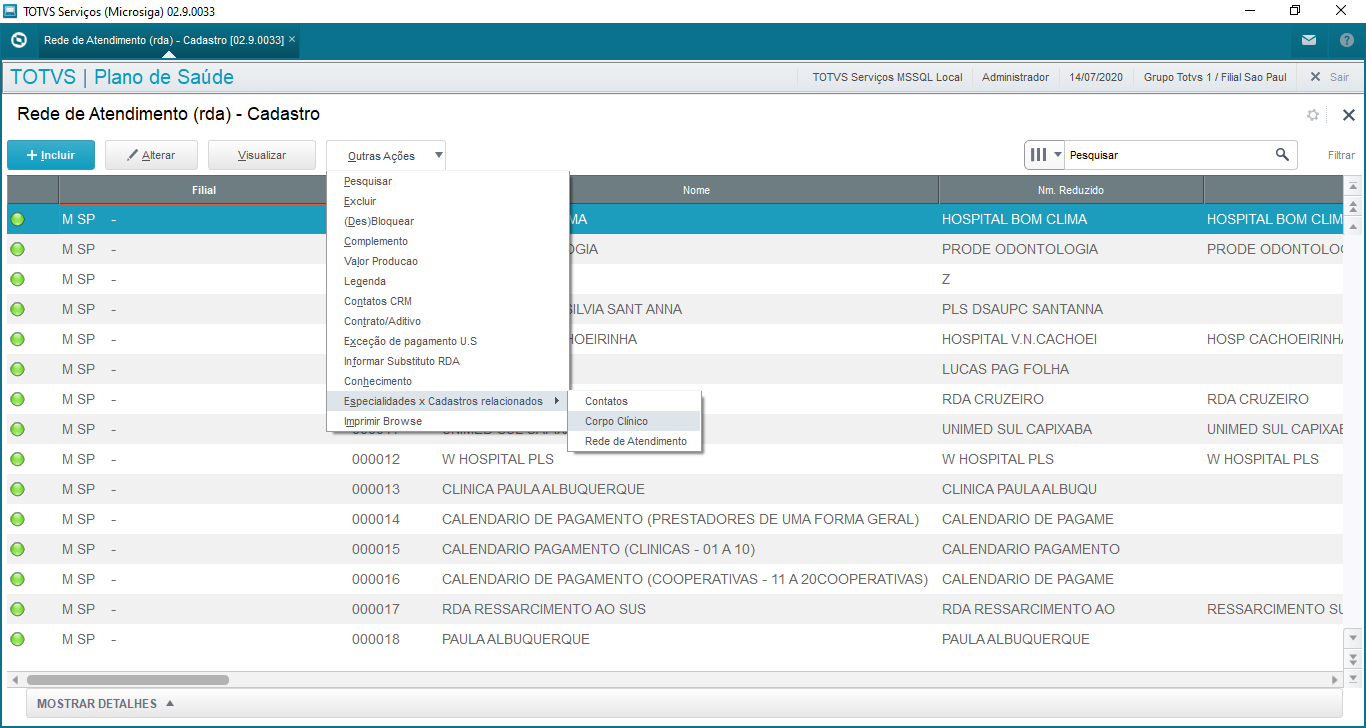This screenshot has height=728, width=1366.
Task: Choose (Des)Bloquear menu entry
Action: pyautogui.click(x=448, y=221)
